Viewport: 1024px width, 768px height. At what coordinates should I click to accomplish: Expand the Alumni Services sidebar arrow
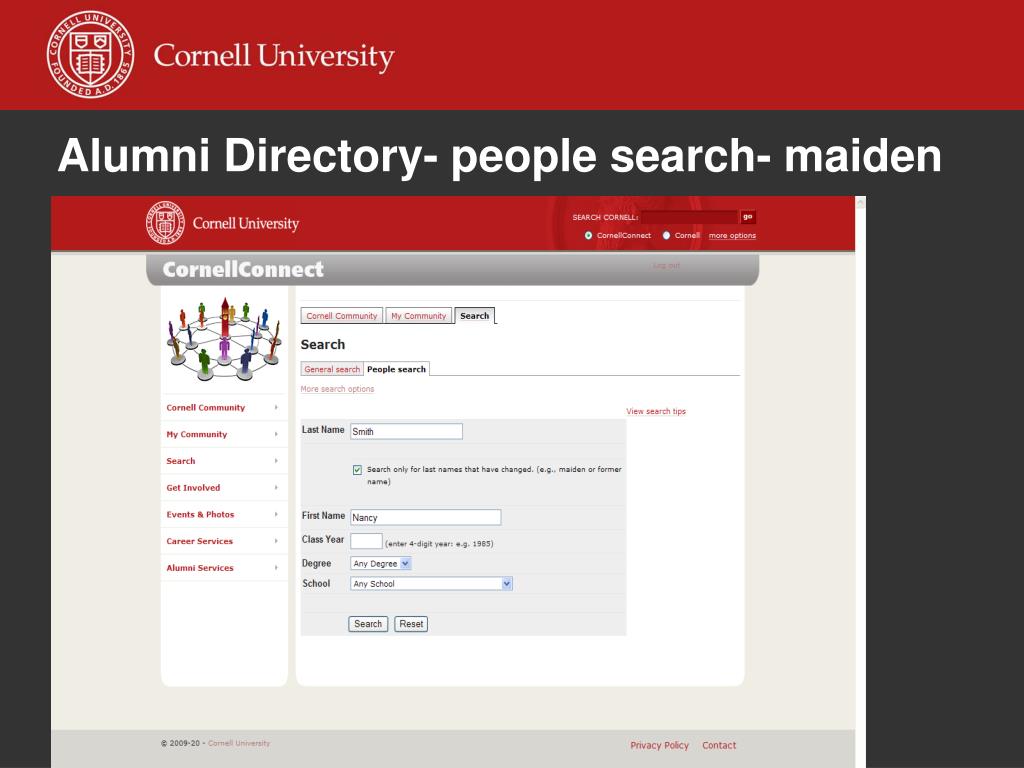pyautogui.click(x=276, y=568)
